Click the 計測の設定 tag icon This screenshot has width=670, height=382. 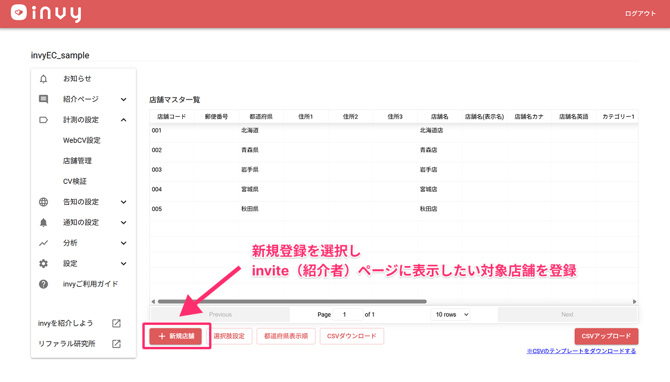point(43,120)
